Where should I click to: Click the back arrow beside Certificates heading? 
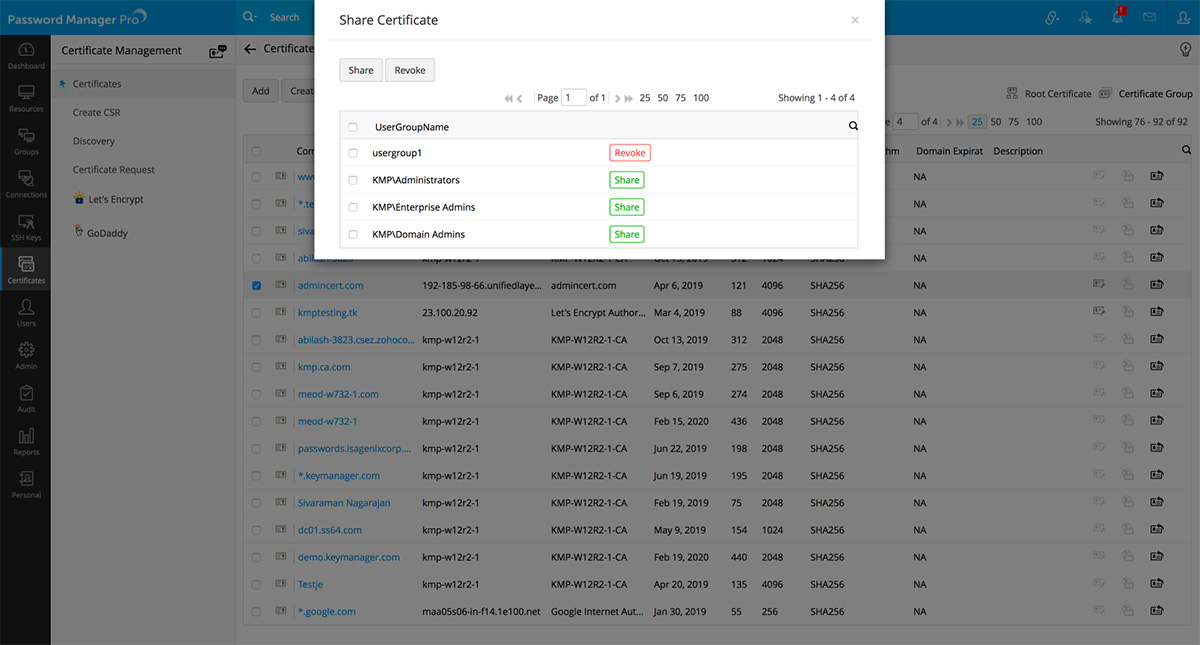[250, 49]
